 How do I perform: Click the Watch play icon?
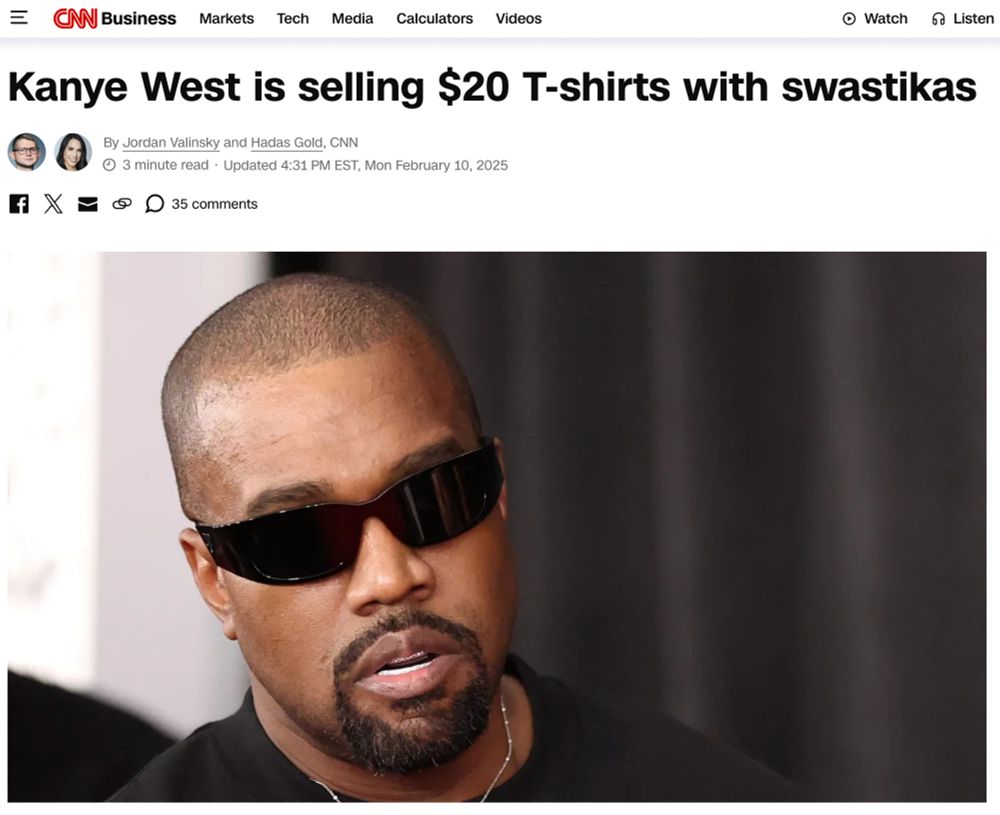(849, 18)
